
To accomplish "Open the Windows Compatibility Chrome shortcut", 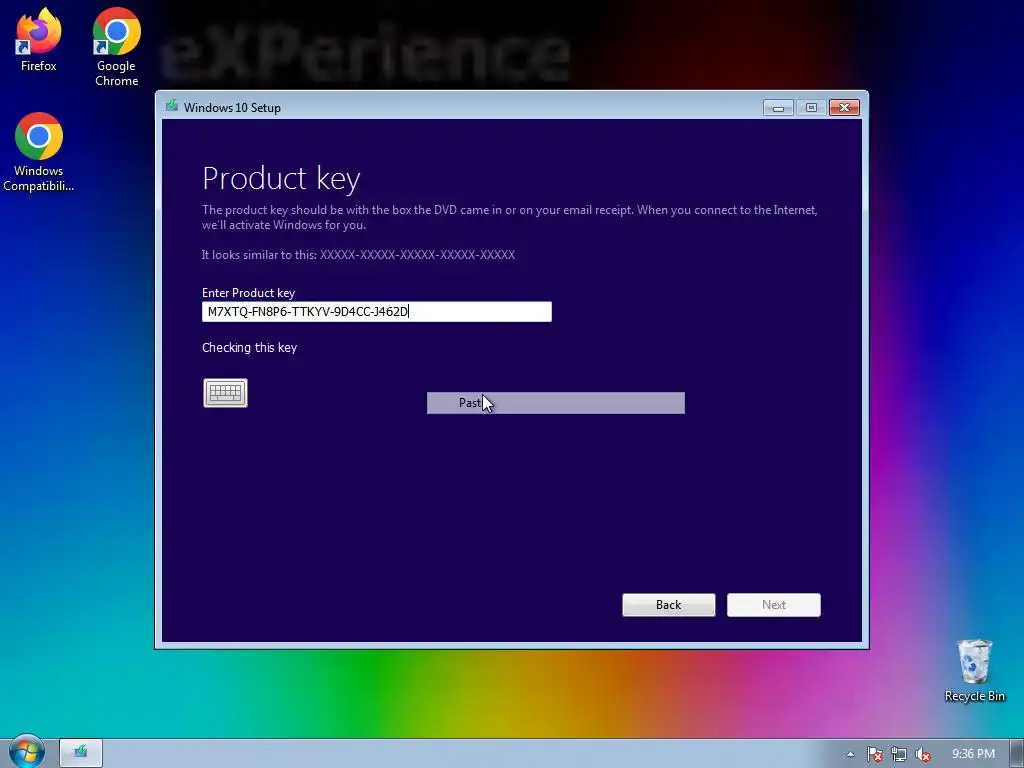I will tap(39, 152).
